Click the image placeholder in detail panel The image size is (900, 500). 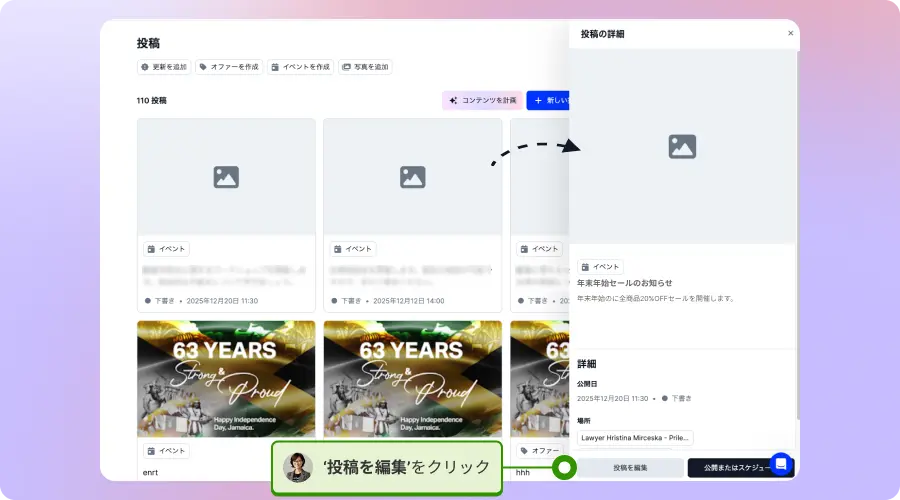[x=682, y=147]
